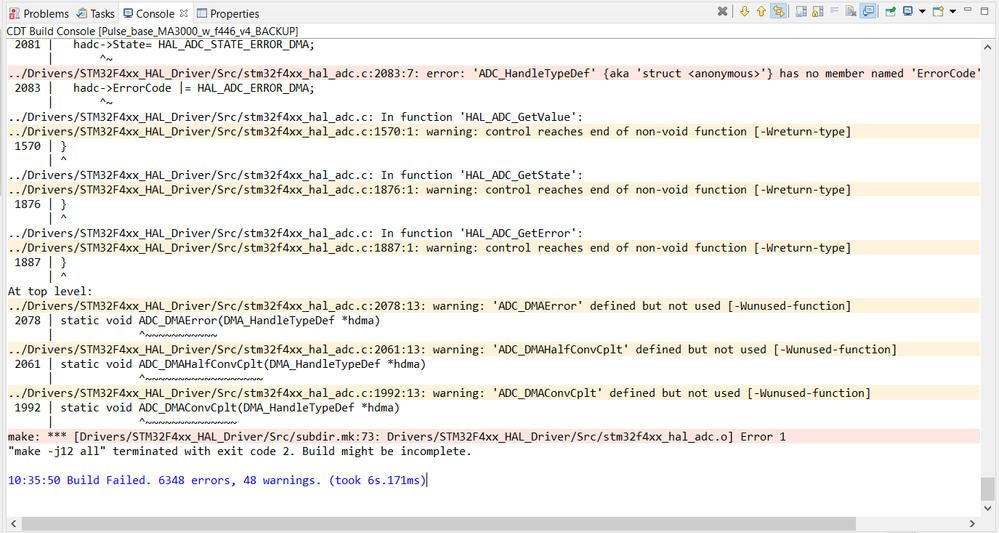Click code line 1992 static void ADC_DMAConvCplt

pos(207,408)
